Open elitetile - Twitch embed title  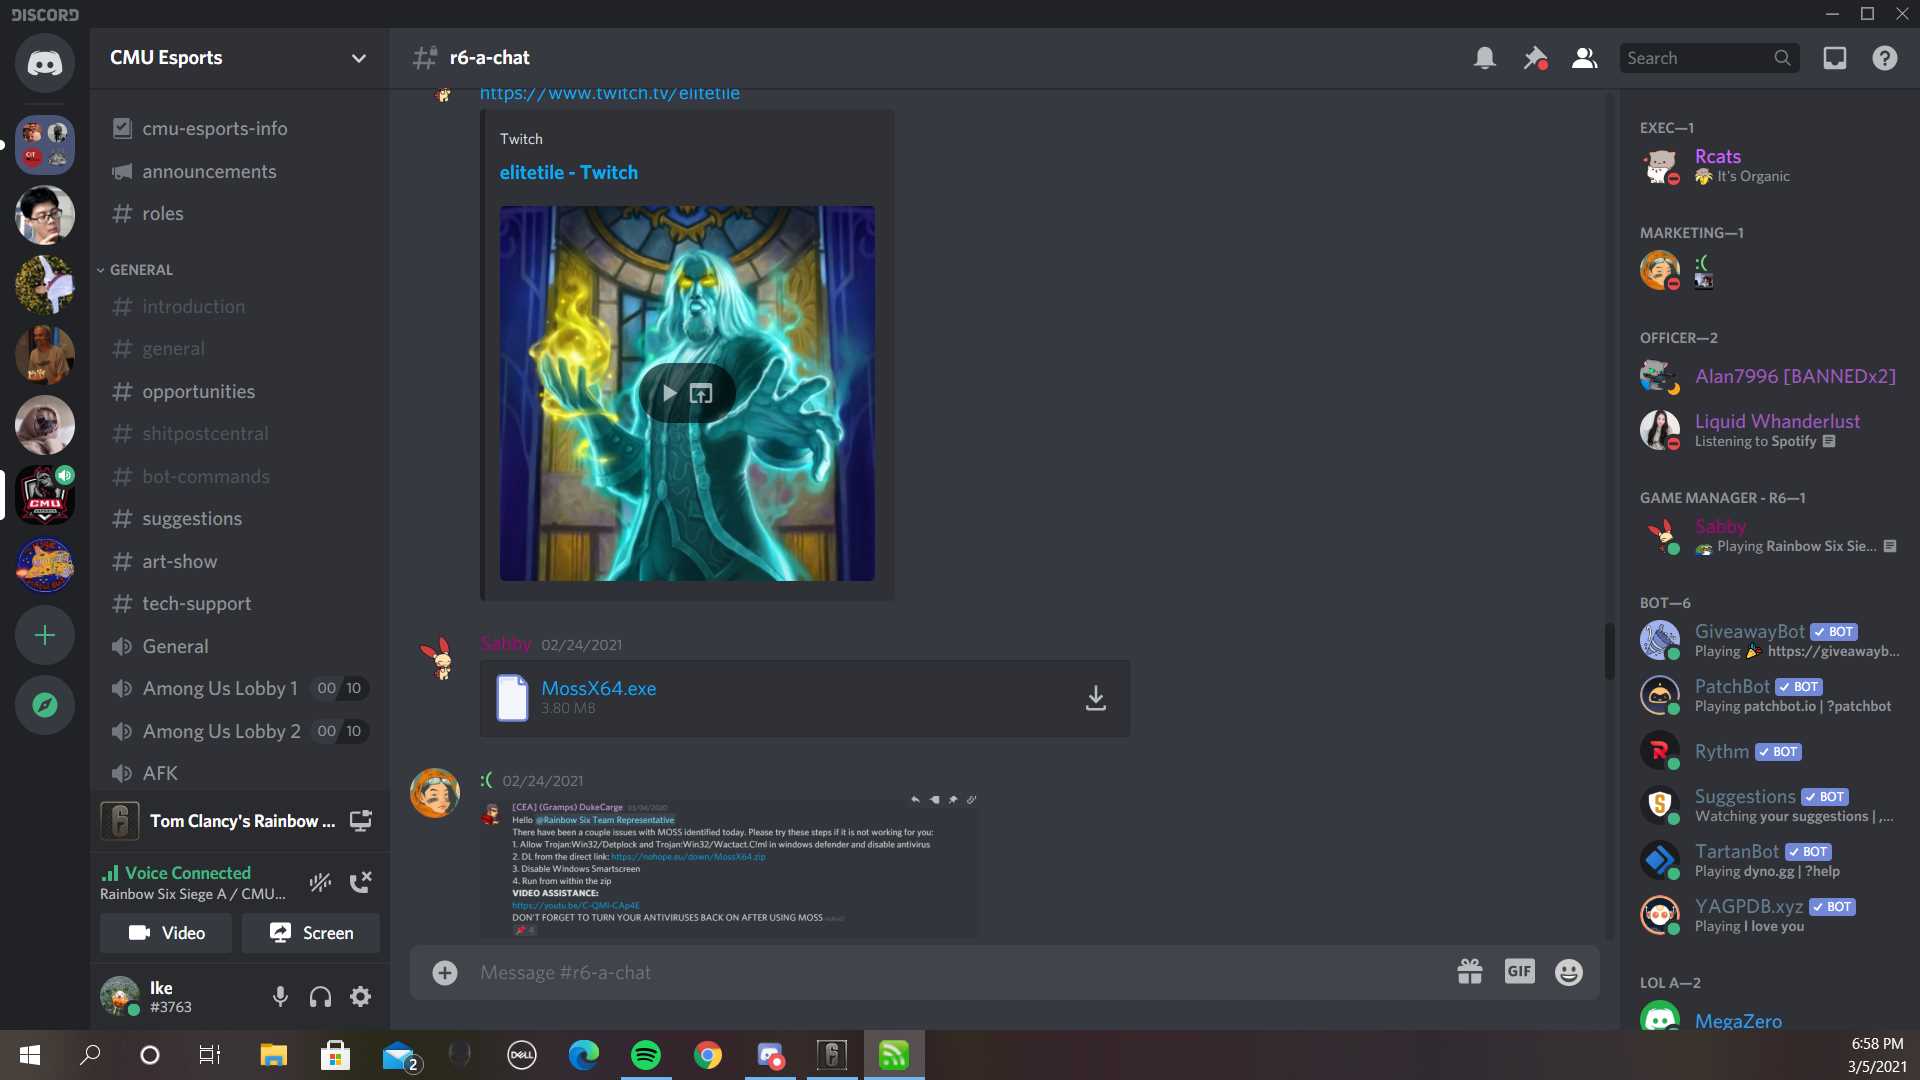(x=568, y=172)
